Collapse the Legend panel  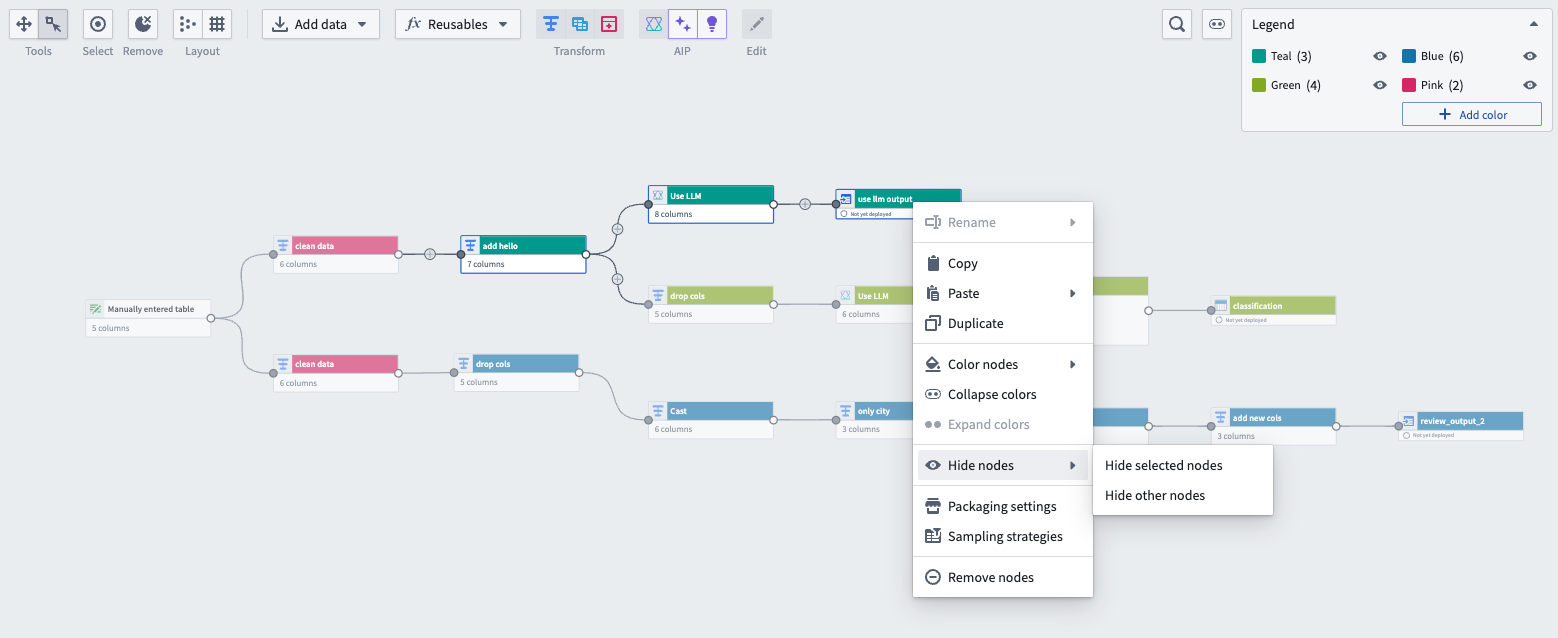pyautogui.click(x=1534, y=24)
